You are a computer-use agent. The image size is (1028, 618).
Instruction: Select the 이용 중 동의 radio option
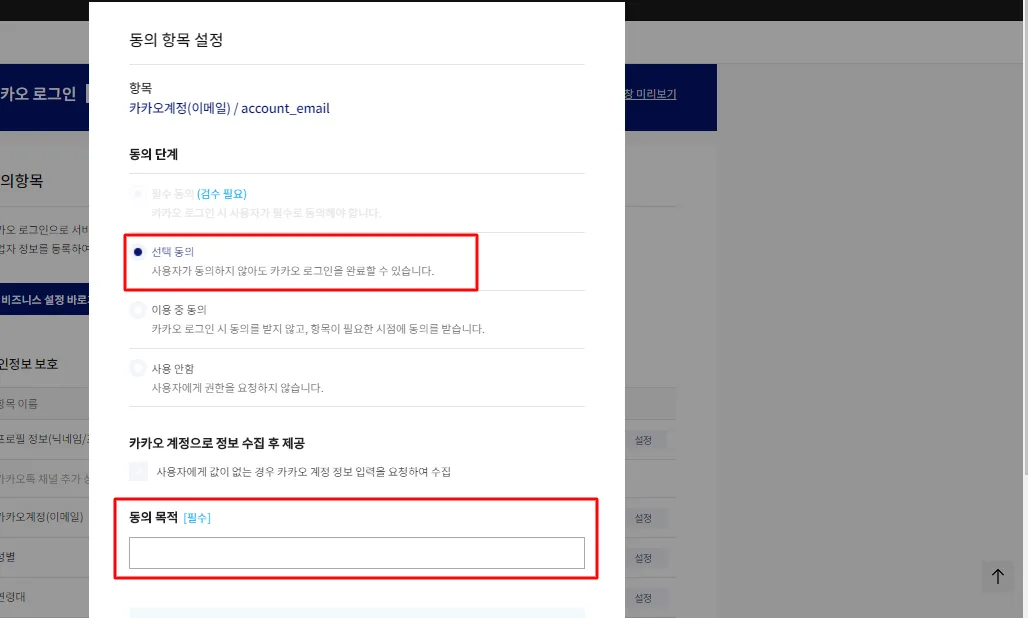138,309
